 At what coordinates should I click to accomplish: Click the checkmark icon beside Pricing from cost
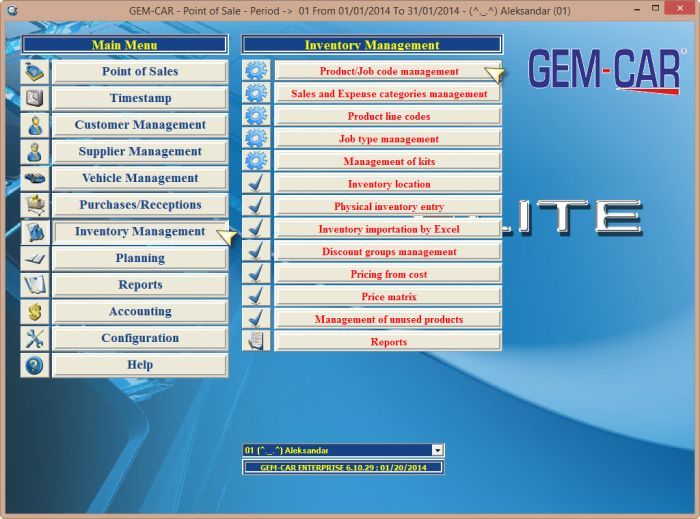[x=256, y=274]
